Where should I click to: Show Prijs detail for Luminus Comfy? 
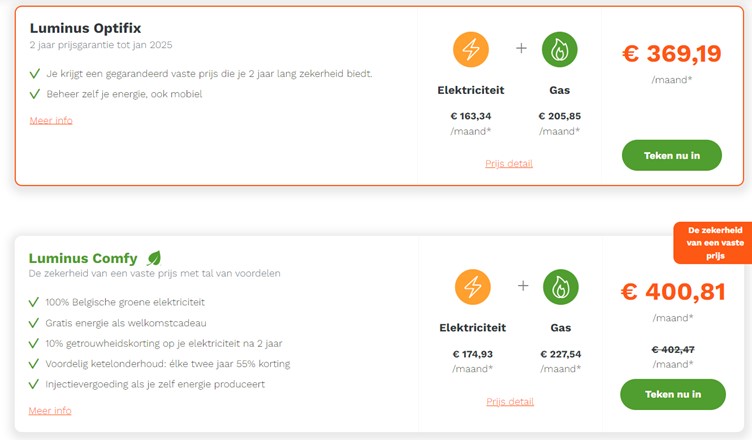coord(510,402)
